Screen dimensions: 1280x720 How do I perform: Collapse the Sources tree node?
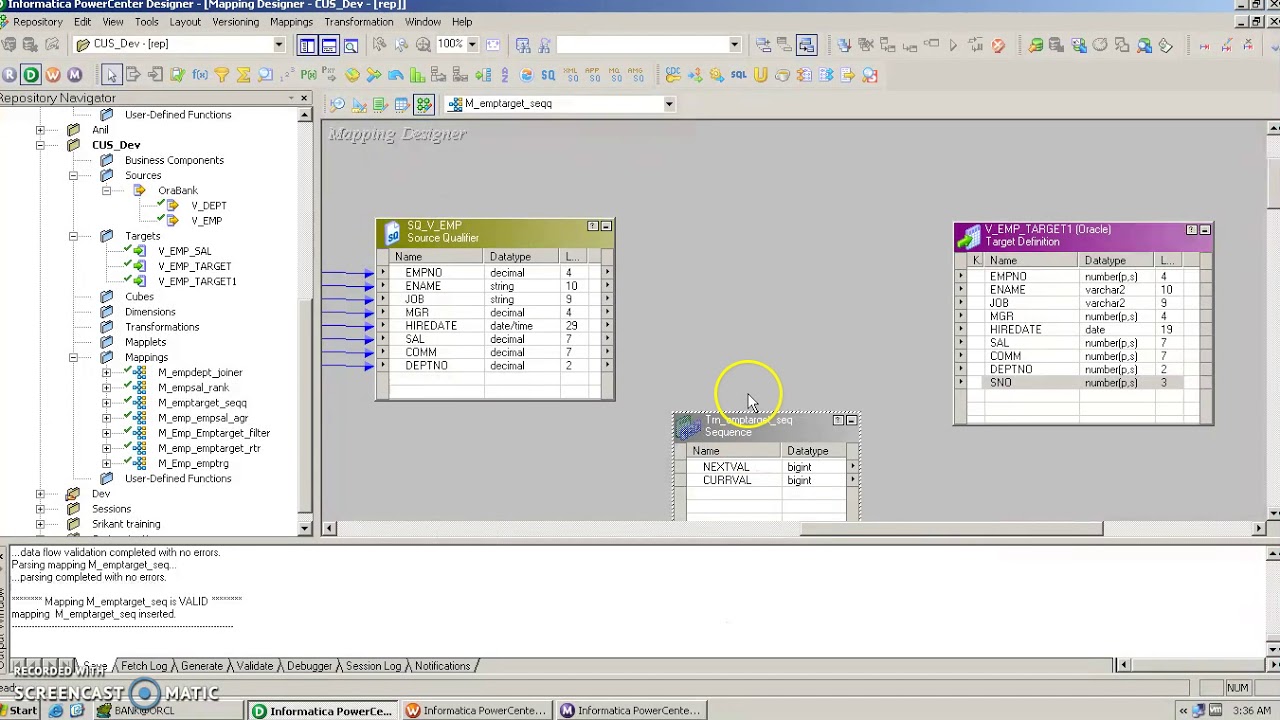tap(73, 175)
